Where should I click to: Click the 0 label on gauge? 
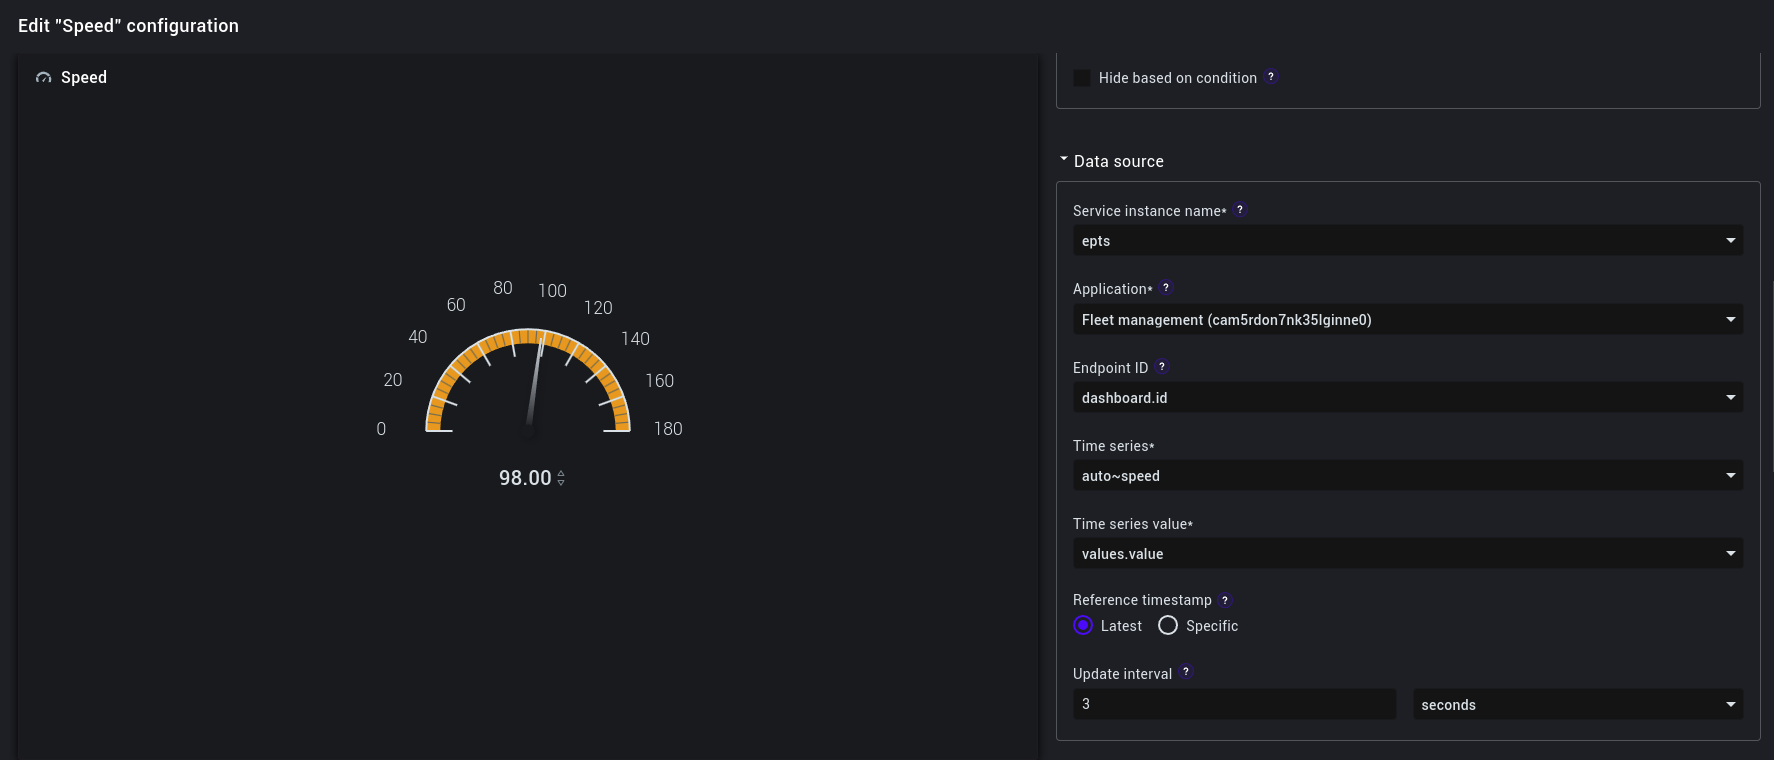point(381,429)
